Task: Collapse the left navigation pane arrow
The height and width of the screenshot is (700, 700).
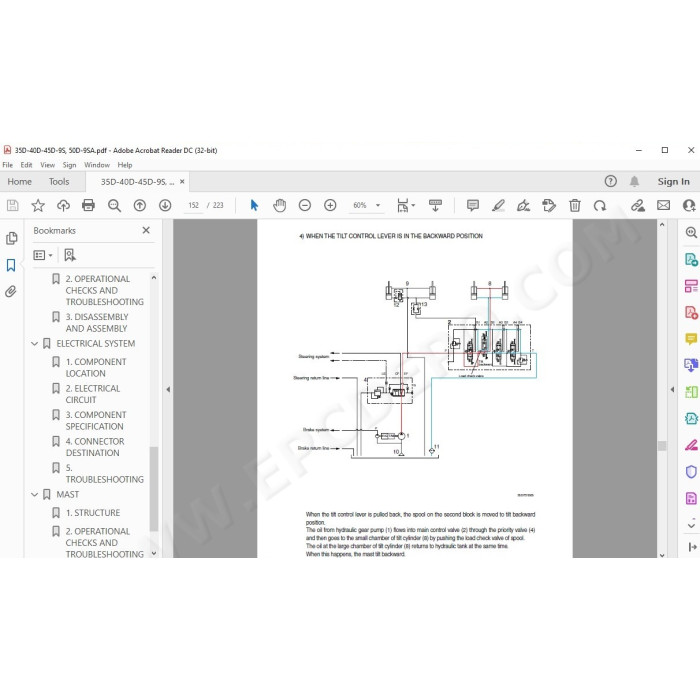Action: coord(168,389)
